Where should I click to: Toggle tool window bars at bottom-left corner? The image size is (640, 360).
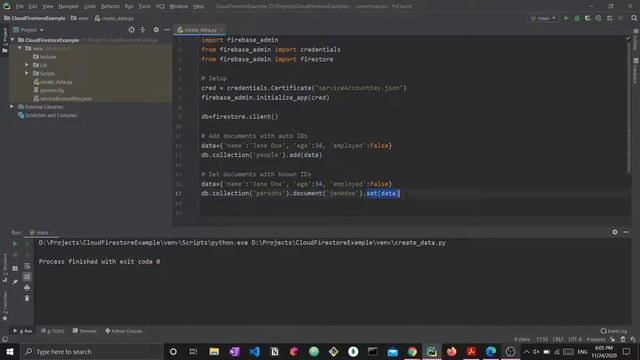5,339
